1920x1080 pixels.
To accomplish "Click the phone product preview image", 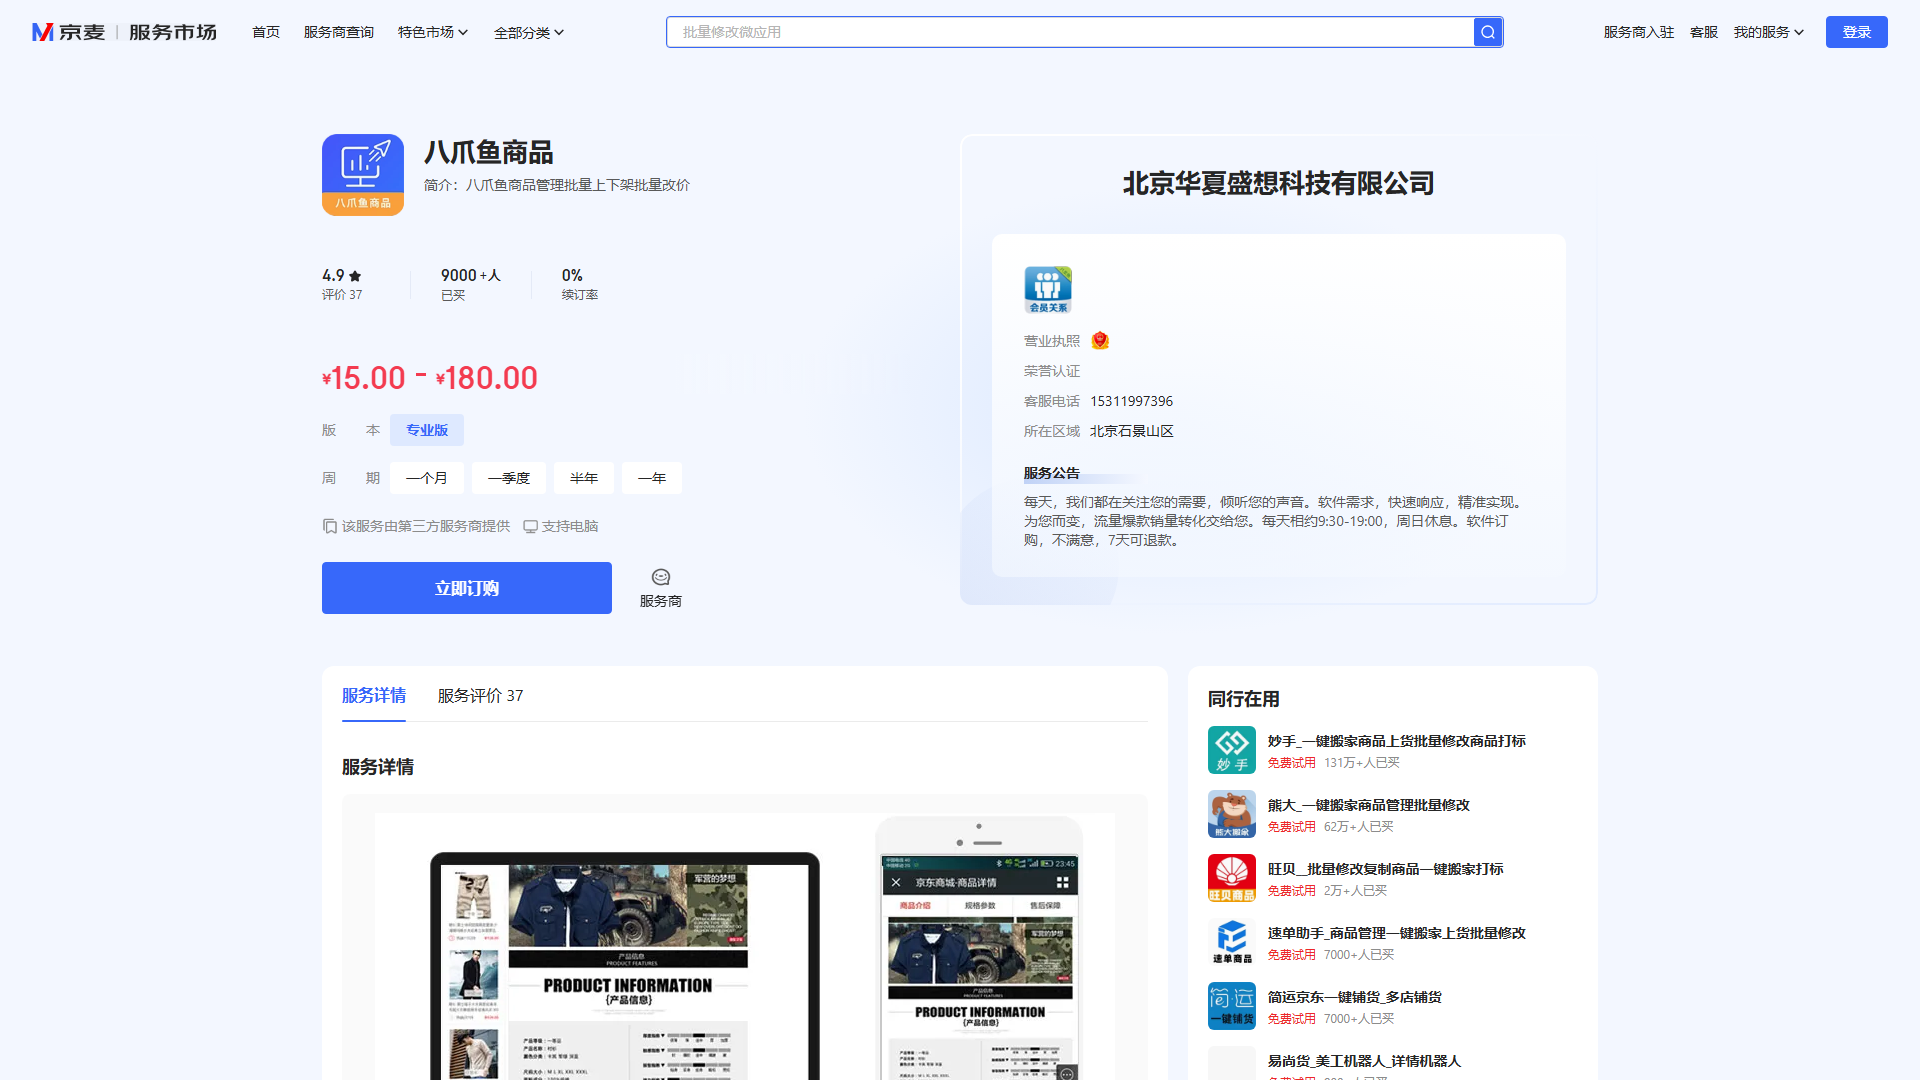I will (979, 950).
